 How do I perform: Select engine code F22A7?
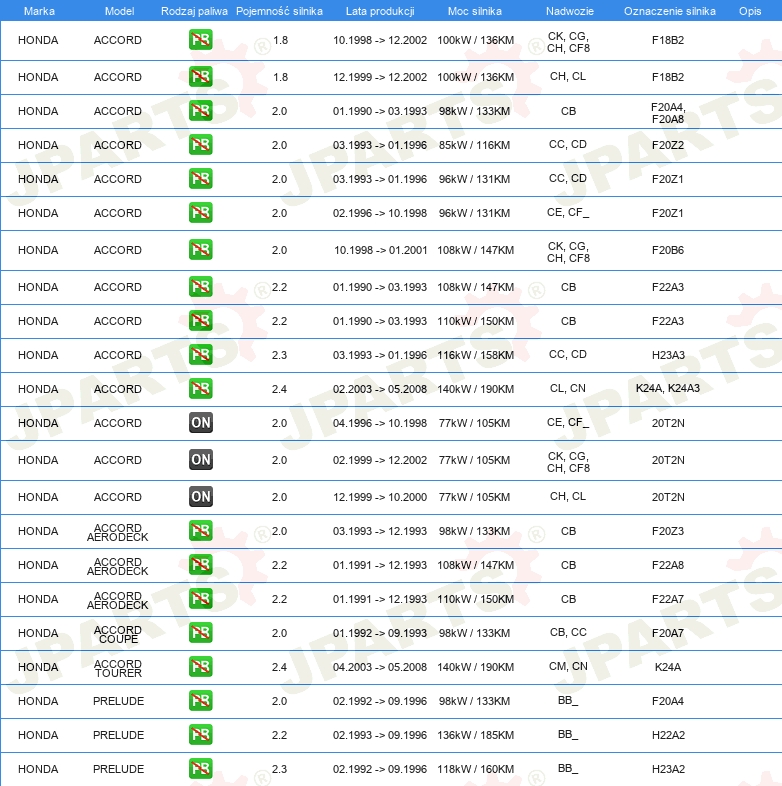(668, 600)
